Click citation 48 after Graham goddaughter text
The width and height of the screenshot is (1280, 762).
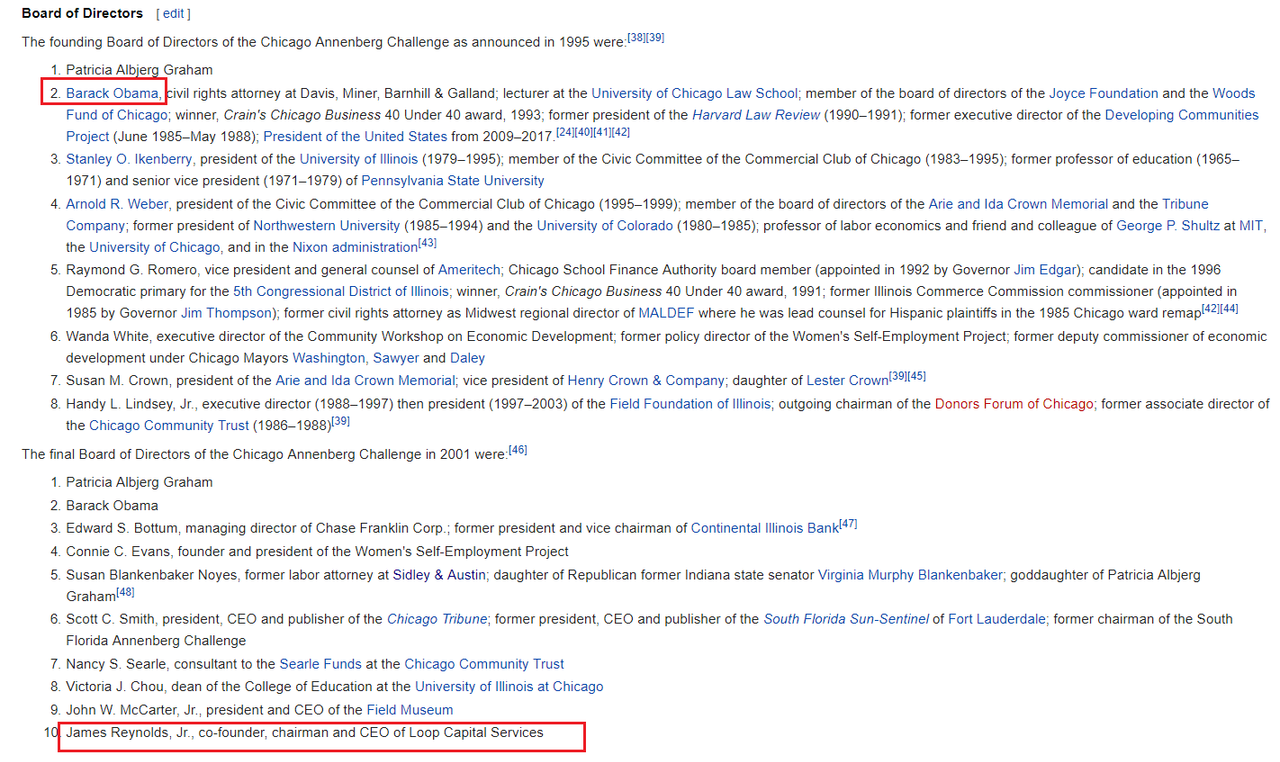point(126,592)
